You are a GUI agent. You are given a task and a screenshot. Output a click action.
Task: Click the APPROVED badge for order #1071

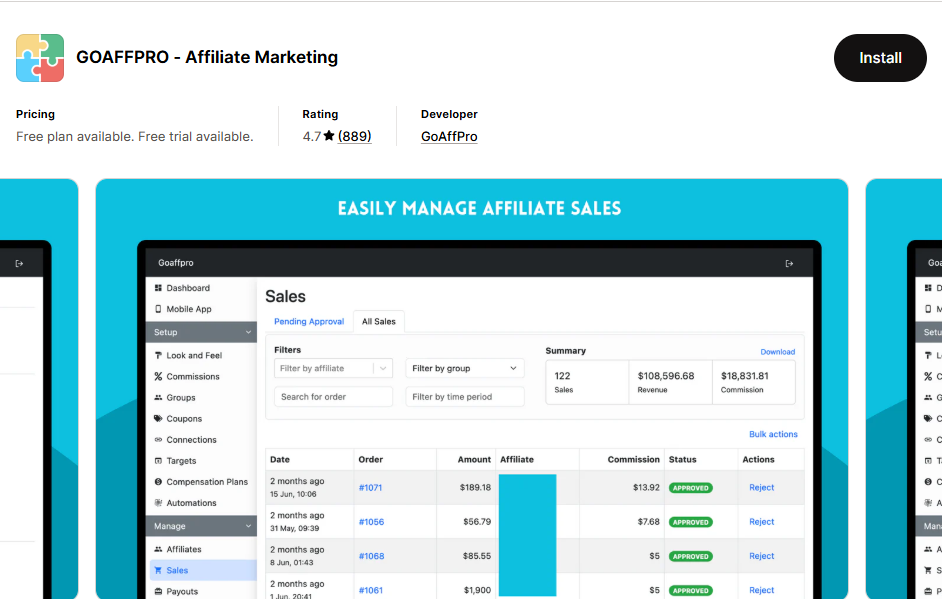(x=690, y=488)
